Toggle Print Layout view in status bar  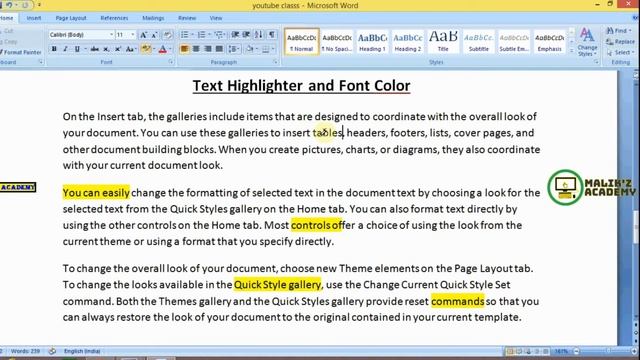(x=510, y=351)
